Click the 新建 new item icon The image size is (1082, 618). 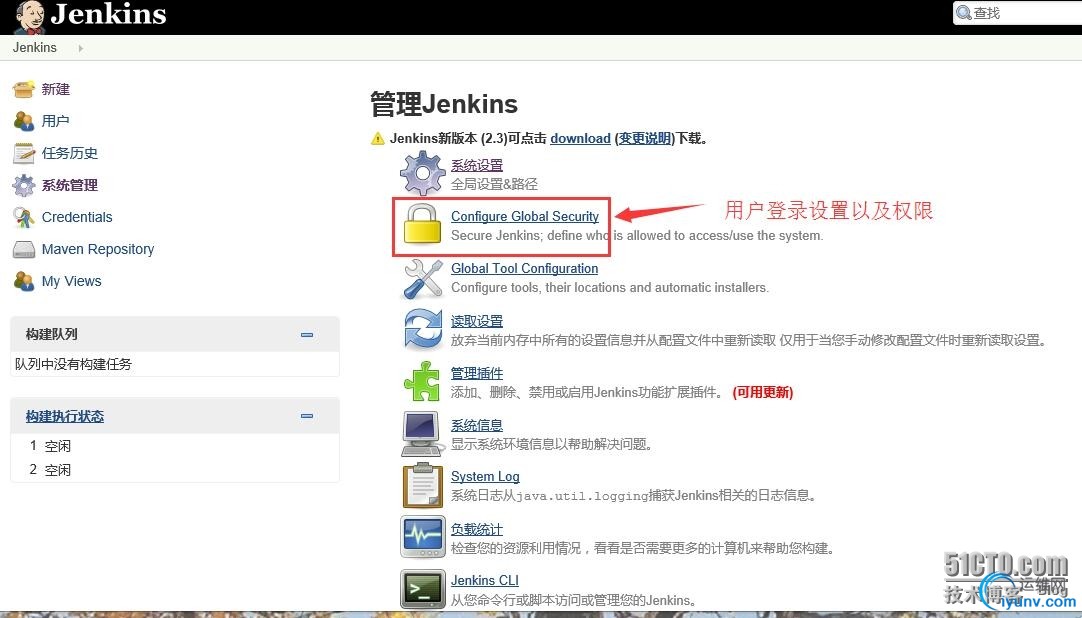tap(23, 89)
